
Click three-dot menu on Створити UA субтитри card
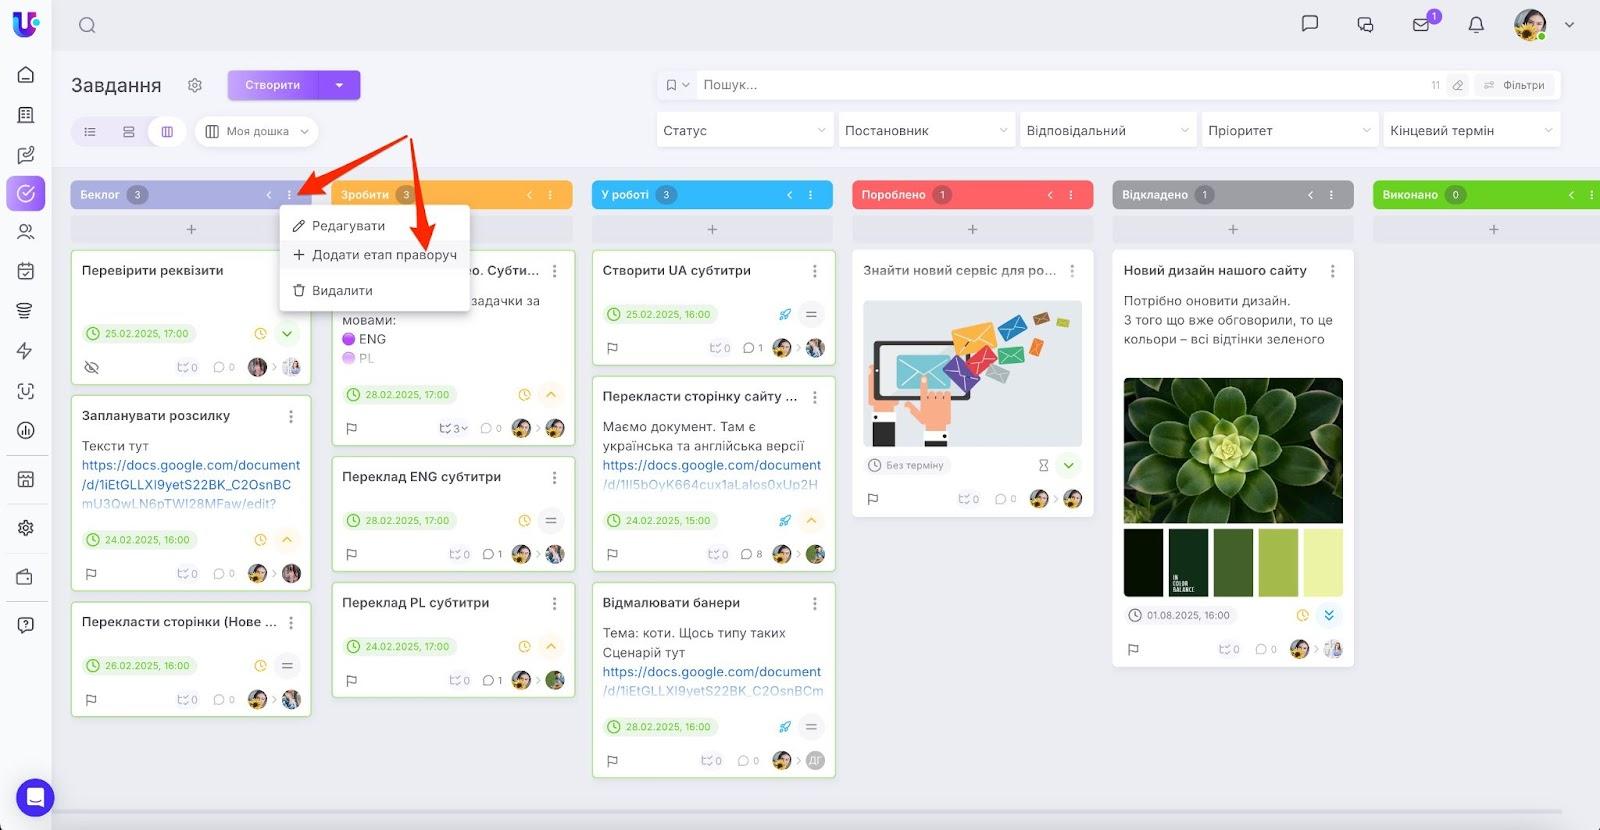[x=815, y=271]
